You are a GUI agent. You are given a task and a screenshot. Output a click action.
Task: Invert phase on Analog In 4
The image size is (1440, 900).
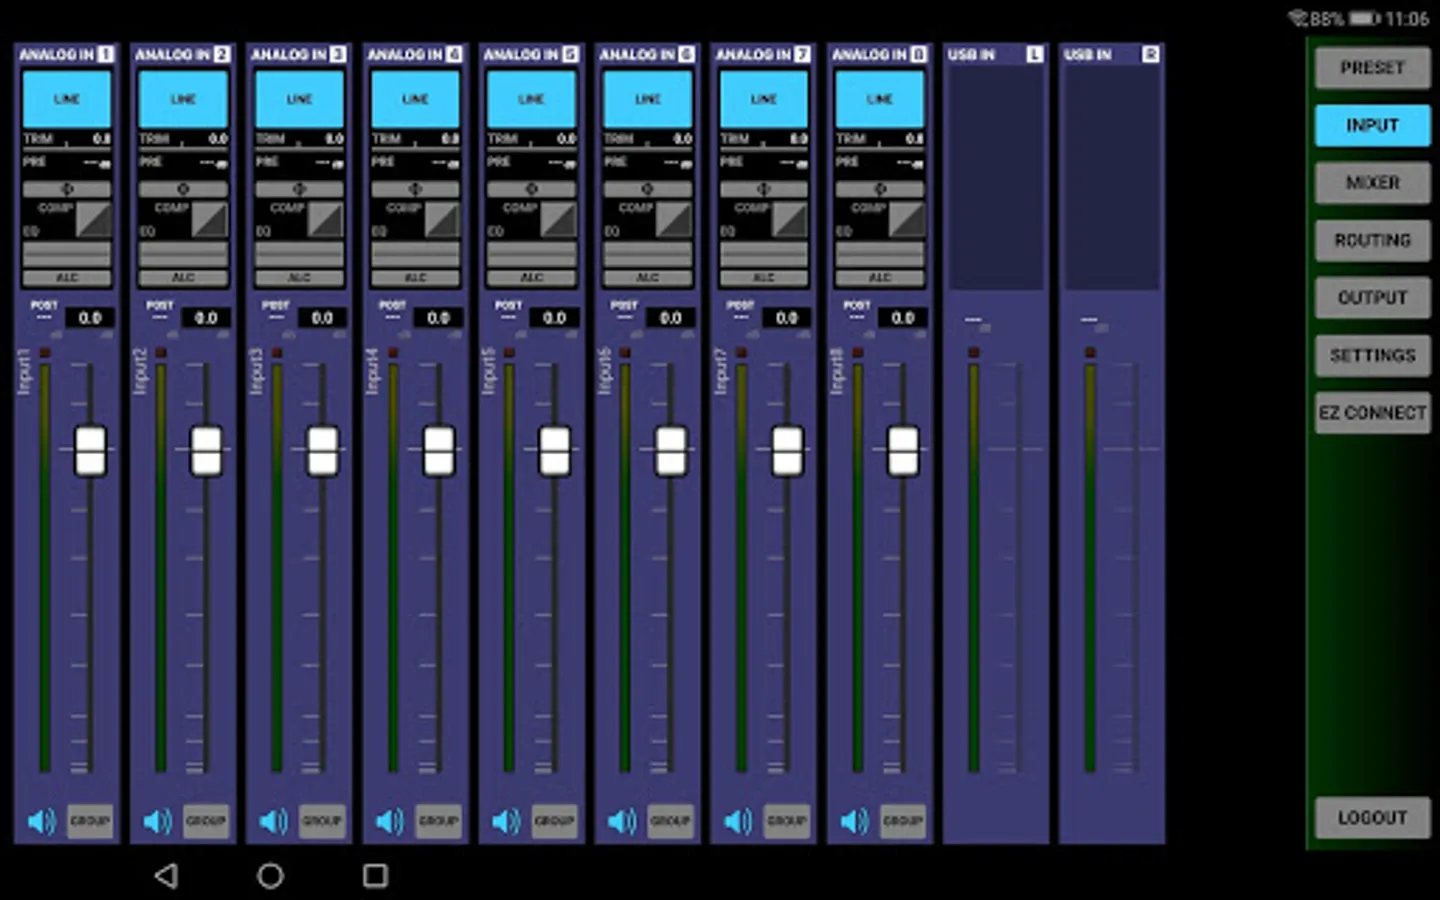point(415,188)
